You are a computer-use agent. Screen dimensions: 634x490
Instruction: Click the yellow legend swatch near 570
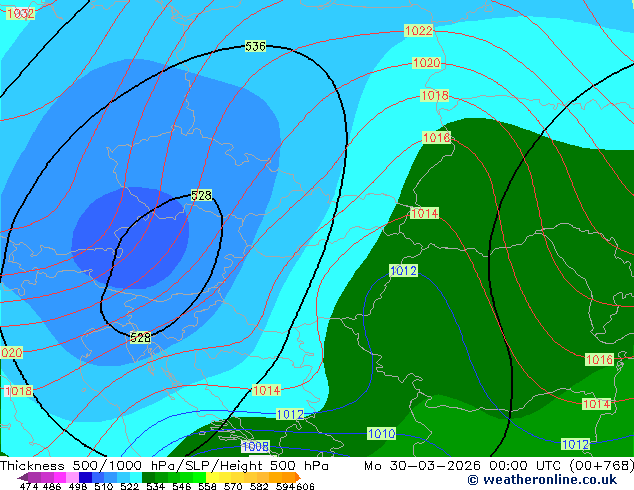[x=225, y=477]
